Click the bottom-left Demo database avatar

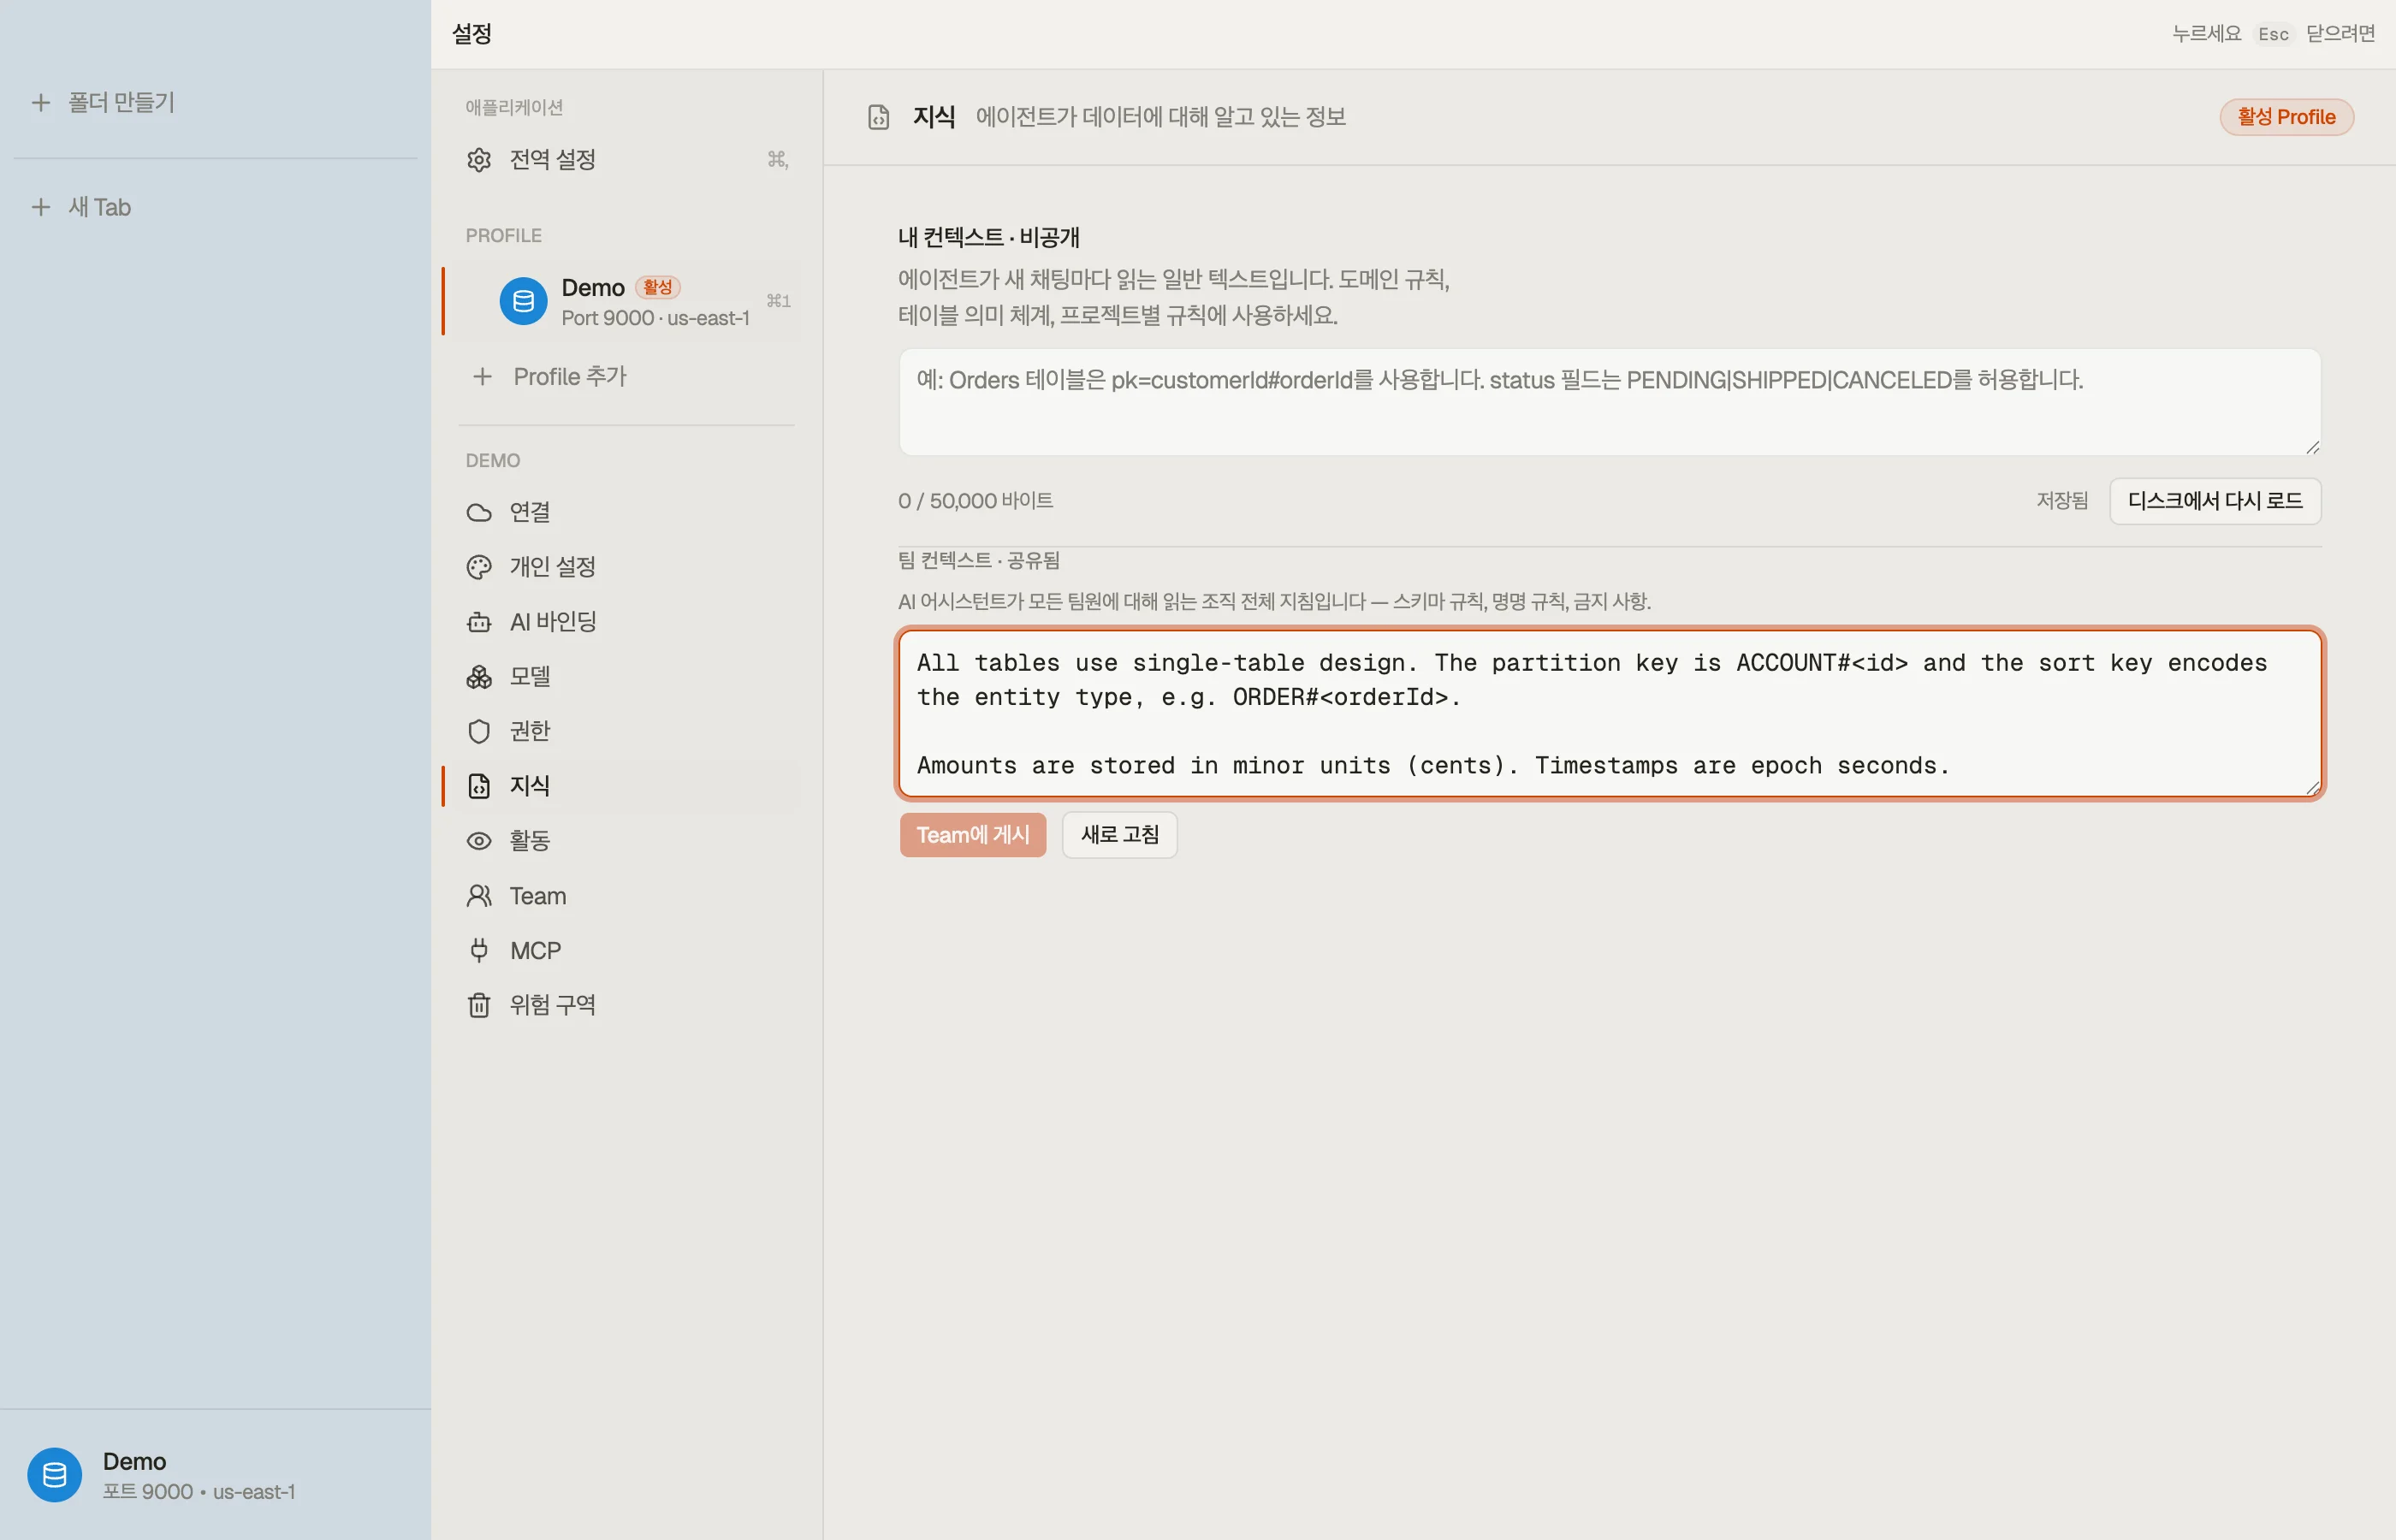(55, 1475)
